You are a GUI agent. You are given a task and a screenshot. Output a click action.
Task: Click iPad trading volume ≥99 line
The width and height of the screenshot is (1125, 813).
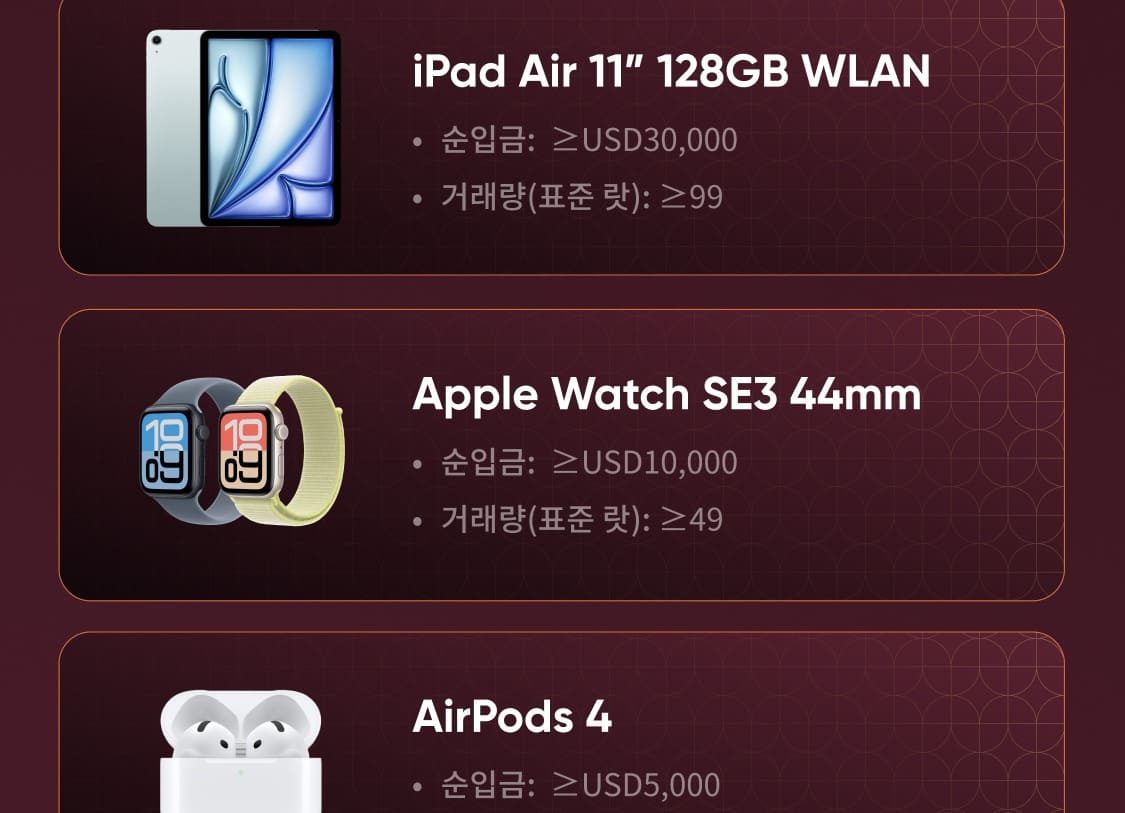[x=568, y=197]
